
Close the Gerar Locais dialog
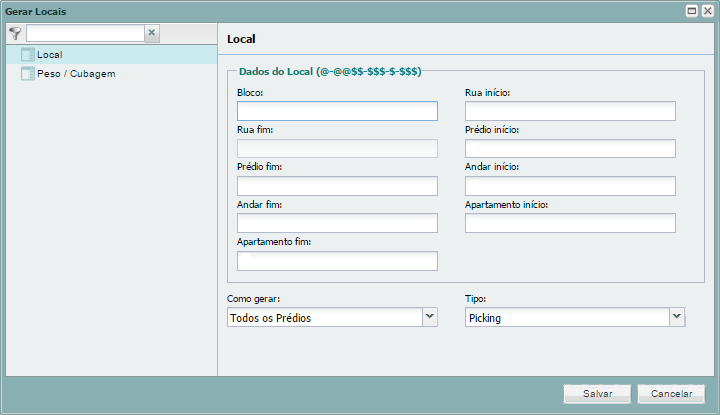click(x=708, y=11)
